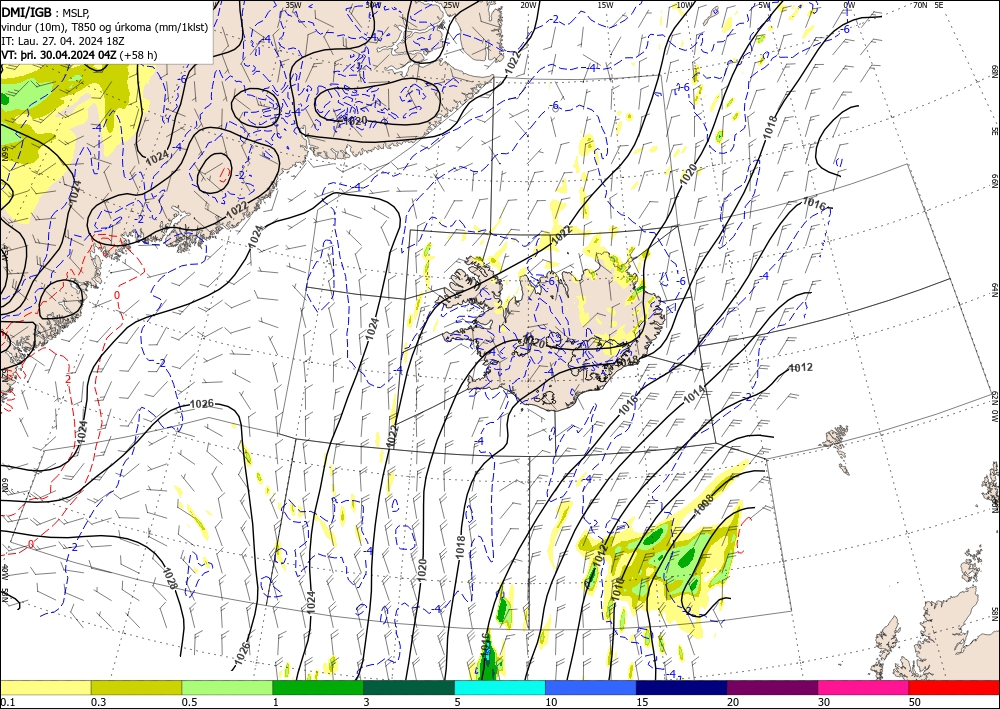The width and height of the screenshot is (1000, 709).
Task: Click the "0W" longitude label at top
Action: tap(849, 5)
